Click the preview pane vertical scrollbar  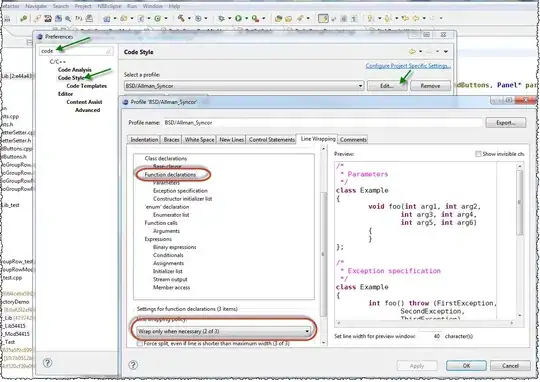[x=520, y=240]
